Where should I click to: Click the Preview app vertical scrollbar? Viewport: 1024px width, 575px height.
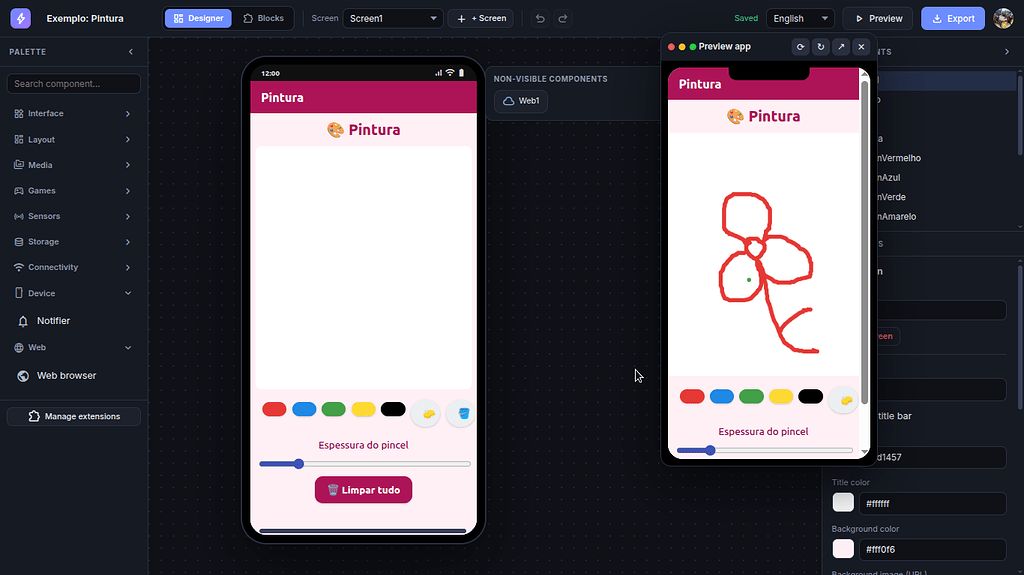pos(865,242)
